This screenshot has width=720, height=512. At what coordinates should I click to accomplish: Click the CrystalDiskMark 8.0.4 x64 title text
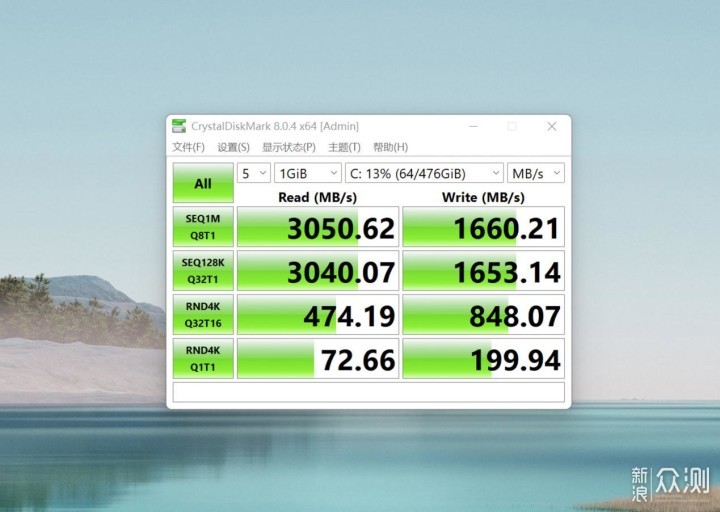click(x=275, y=126)
